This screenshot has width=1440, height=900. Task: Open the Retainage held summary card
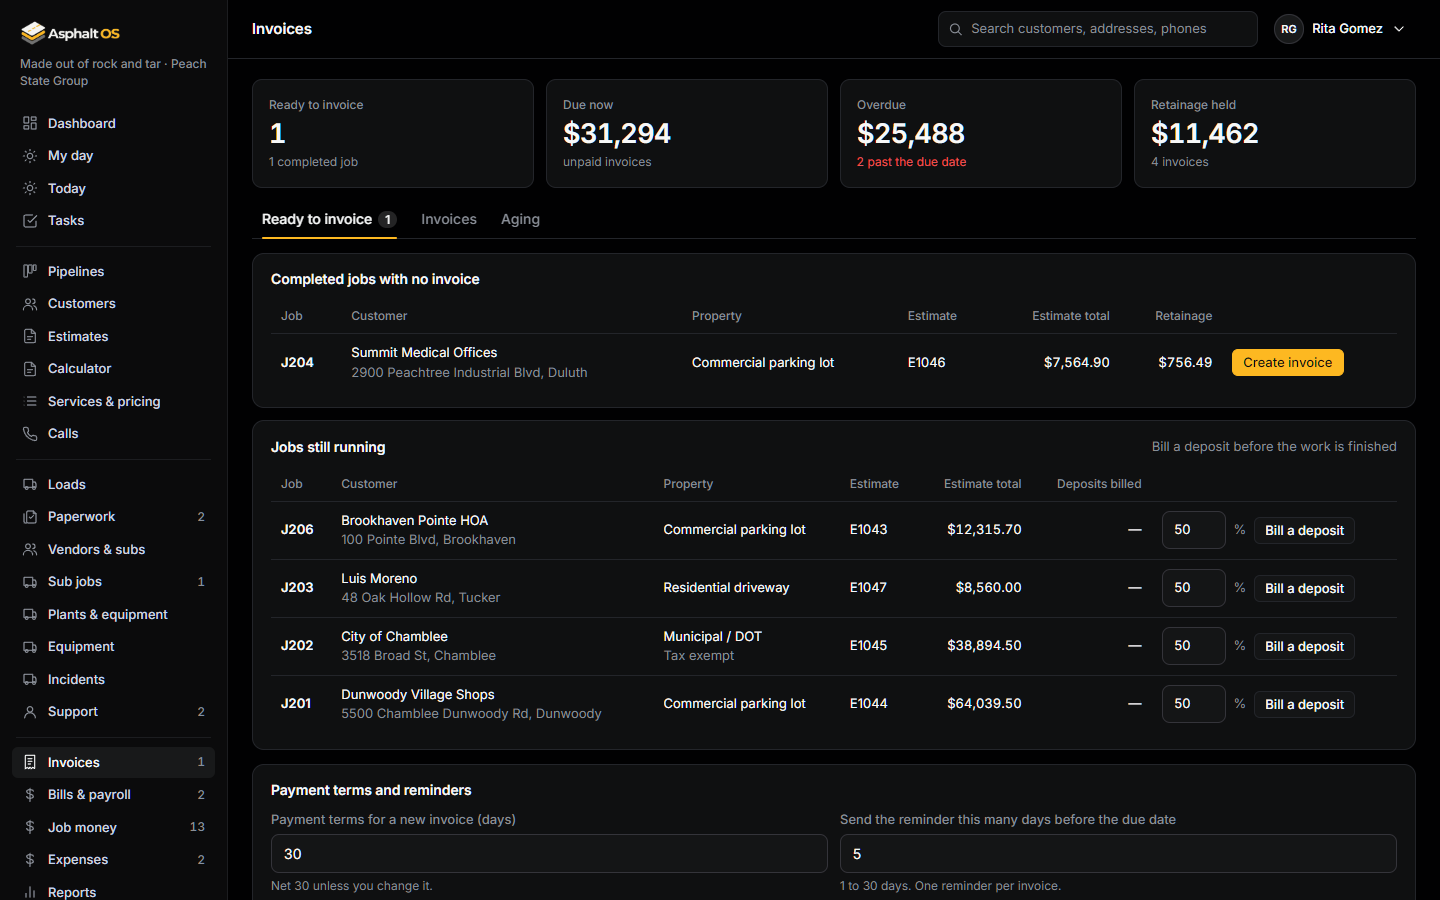1275,134
